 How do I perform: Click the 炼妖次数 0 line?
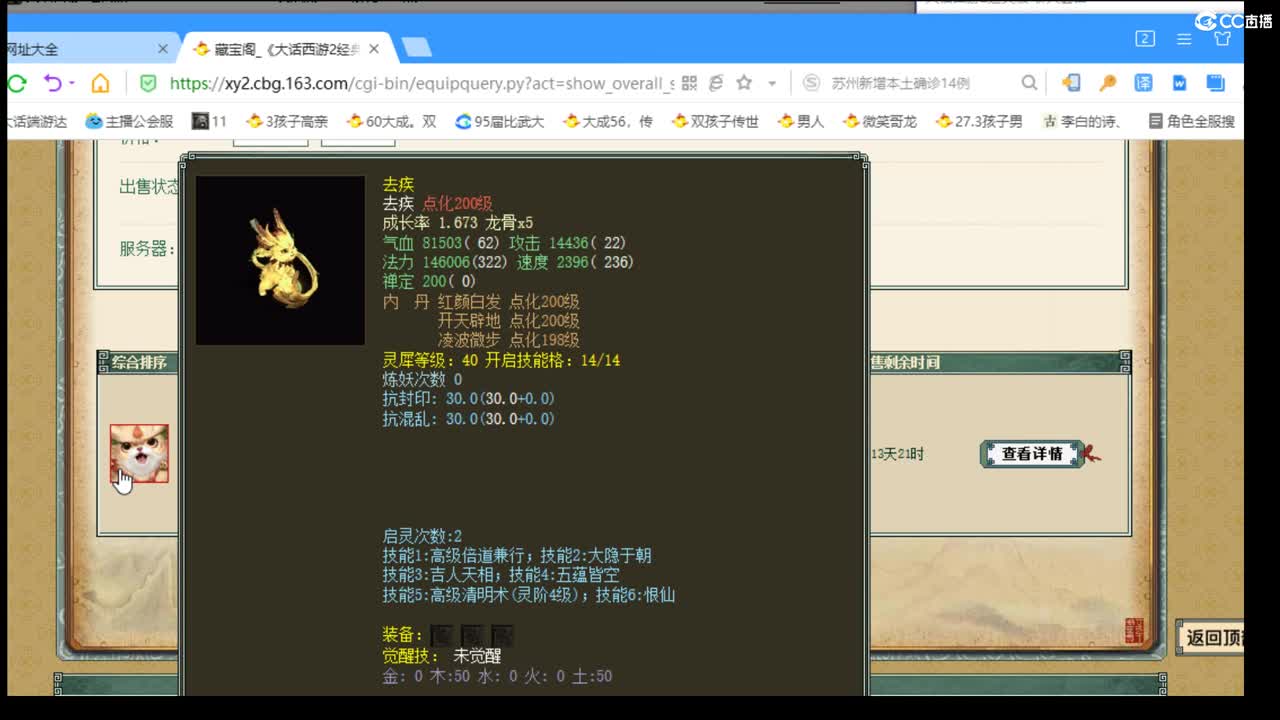(422, 380)
